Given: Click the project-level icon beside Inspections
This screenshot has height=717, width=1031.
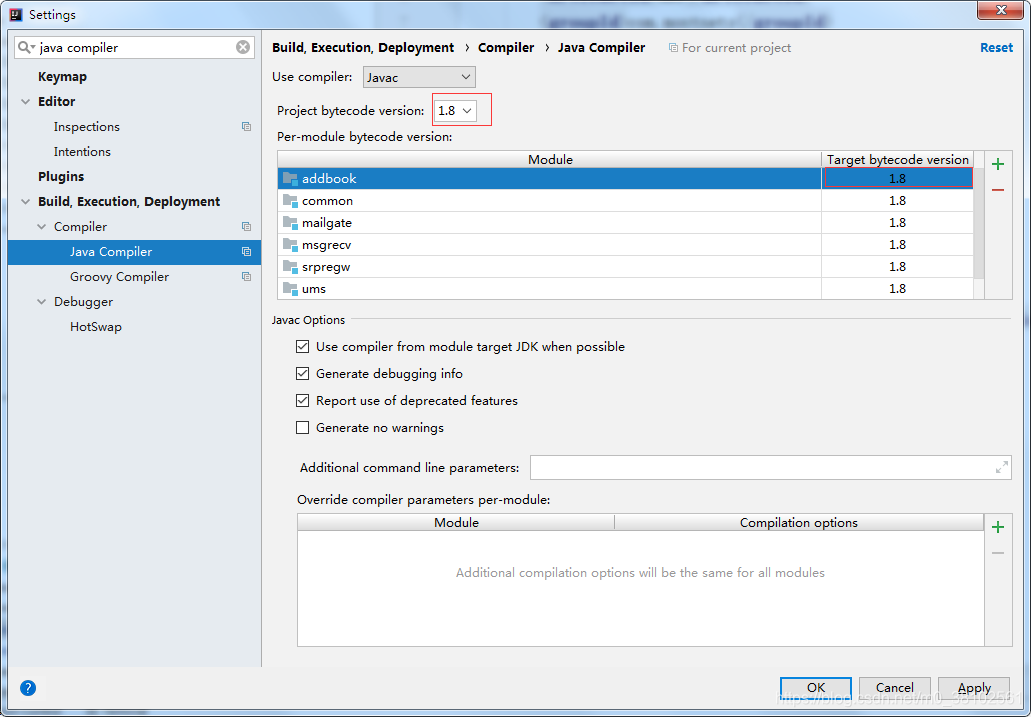Looking at the screenshot, I should click(x=247, y=126).
